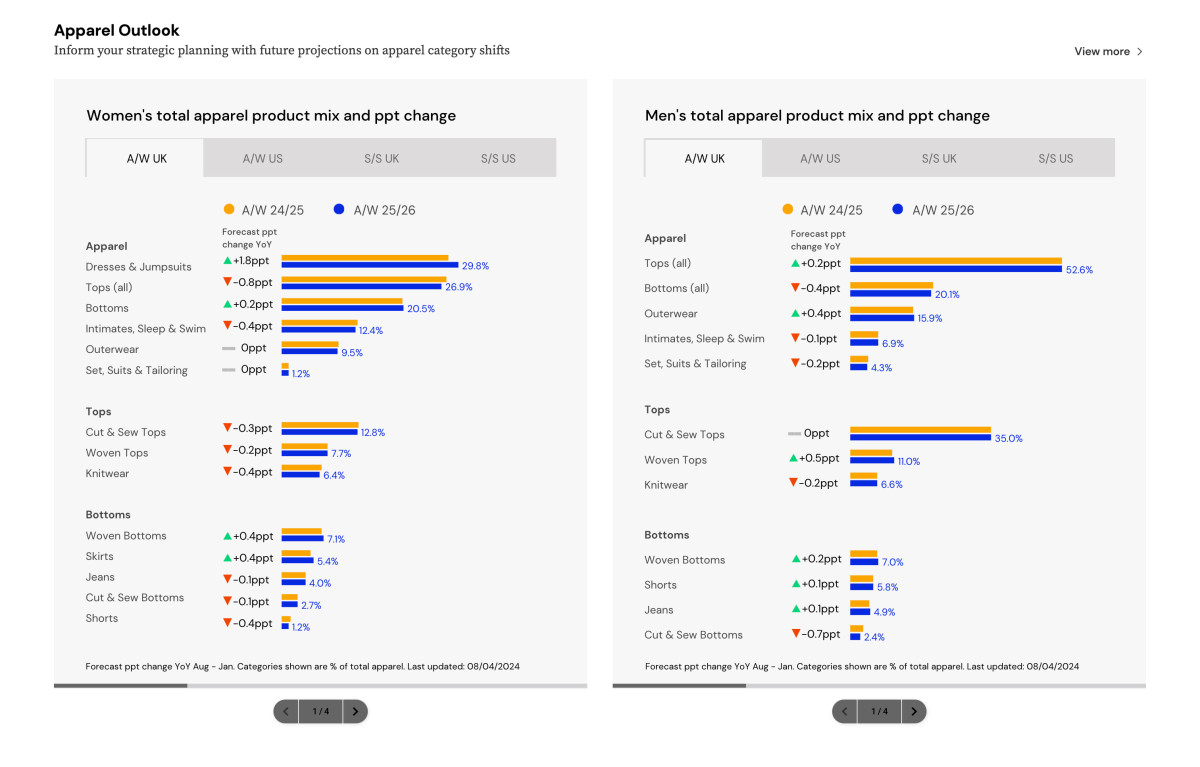Click green up arrow beside Women's Dresses & Jumpsuits
This screenshot has height=767, width=1200.
228,261
